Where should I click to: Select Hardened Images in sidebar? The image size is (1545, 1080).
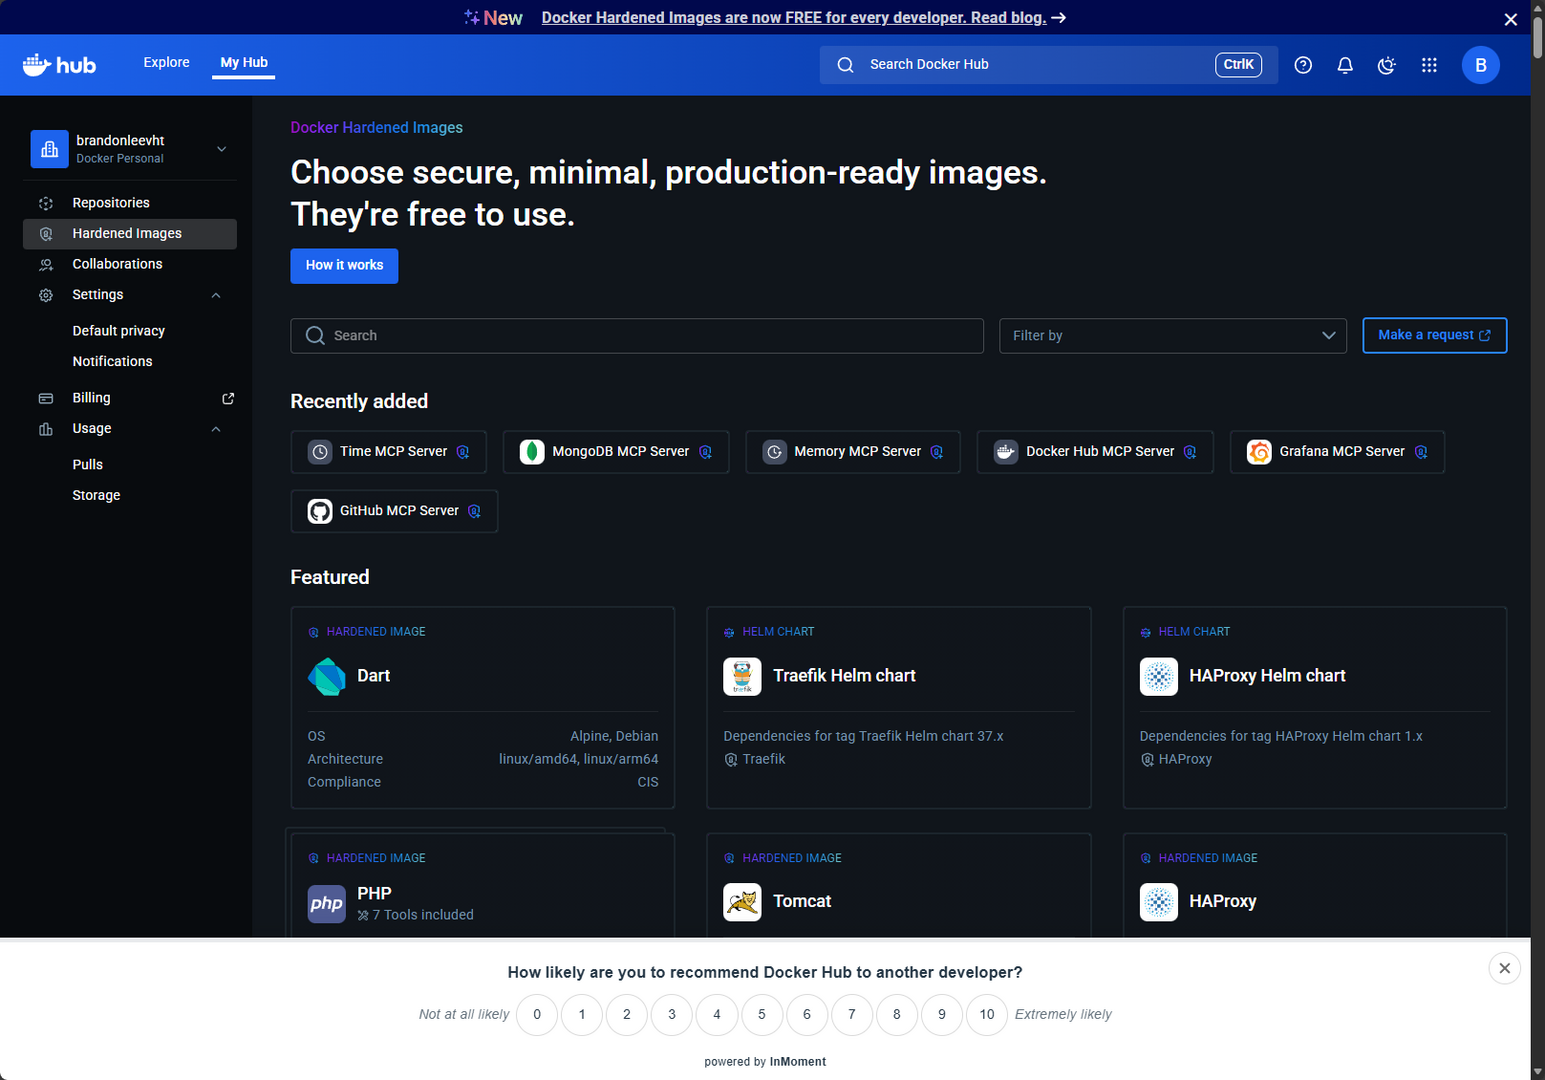[x=130, y=234]
